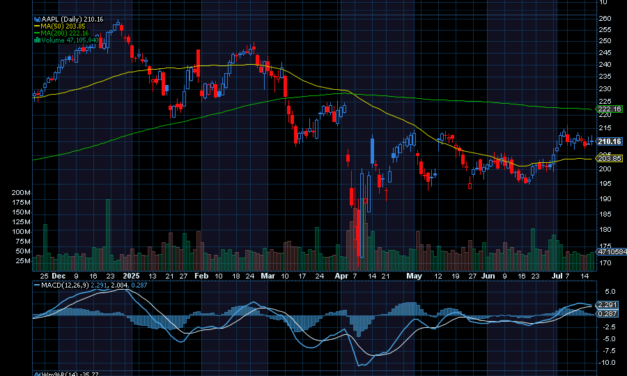Click the 18 date label after Feb
This screenshot has width=627, height=376.
pos(236,276)
